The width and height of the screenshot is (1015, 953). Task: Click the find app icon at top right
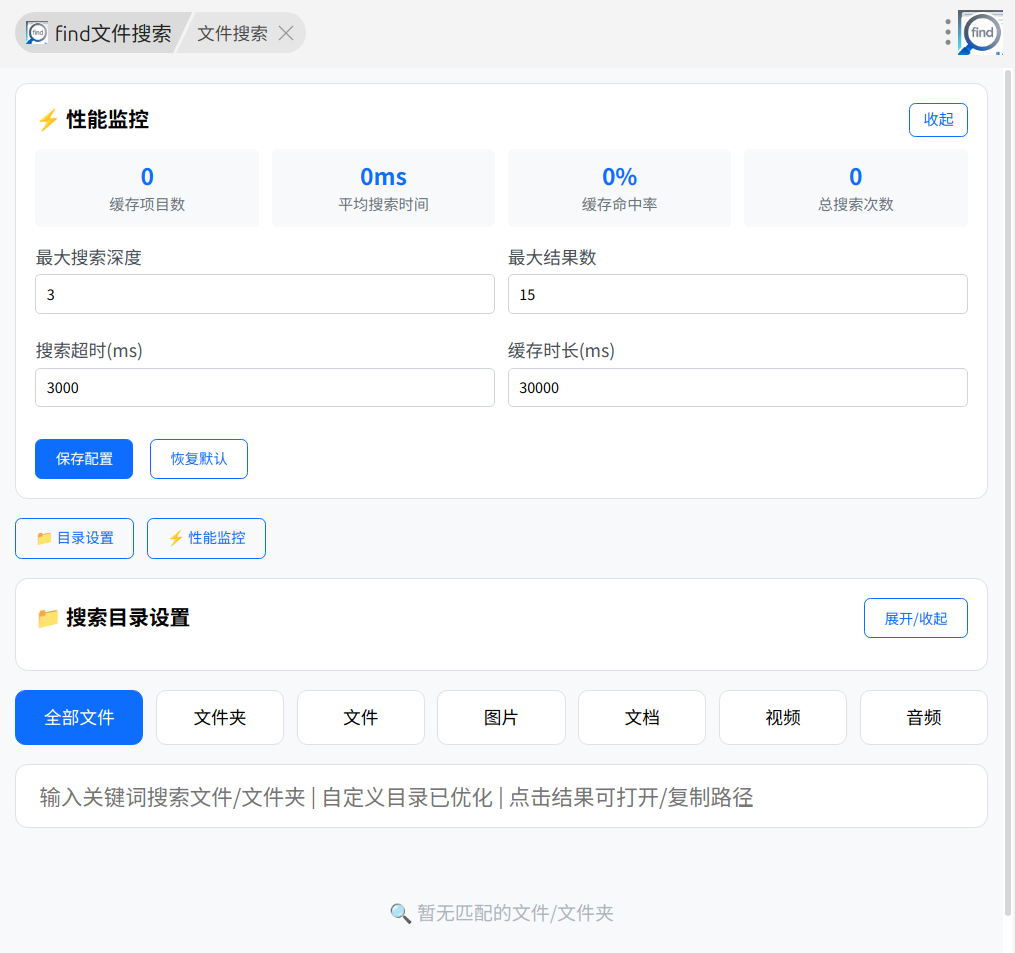(981, 32)
